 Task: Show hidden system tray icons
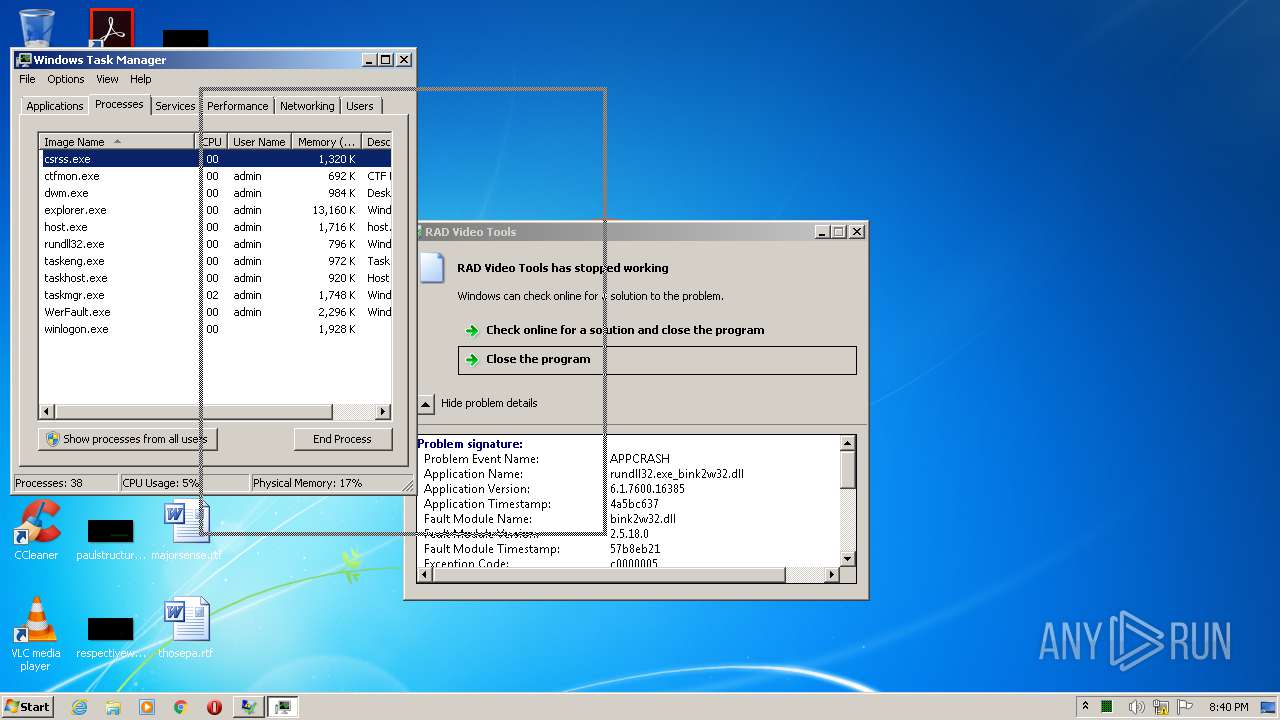[1085, 707]
